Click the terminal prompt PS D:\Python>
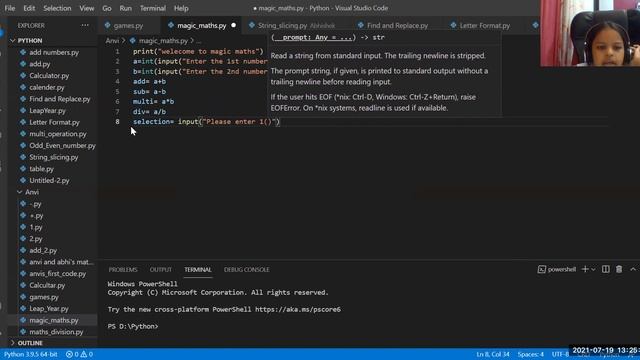The image size is (640, 360). click(133, 326)
